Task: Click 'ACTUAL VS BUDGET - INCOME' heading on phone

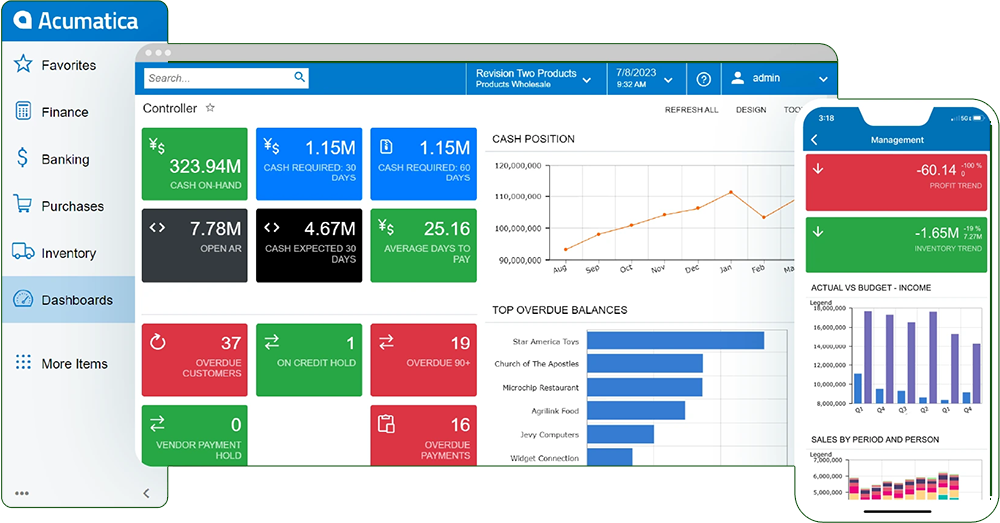Action: click(871, 288)
